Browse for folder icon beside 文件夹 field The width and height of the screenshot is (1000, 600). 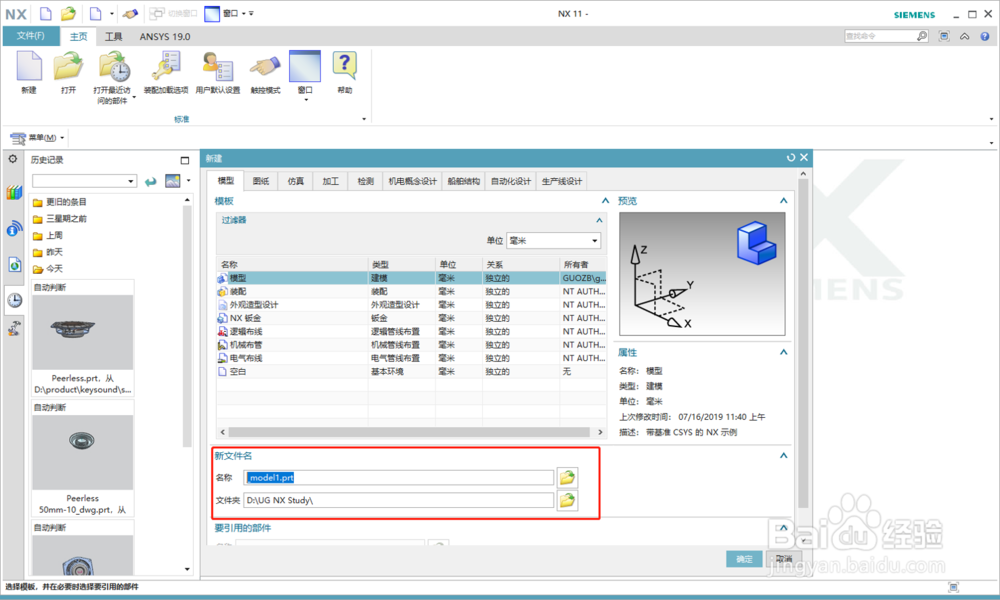(x=567, y=501)
